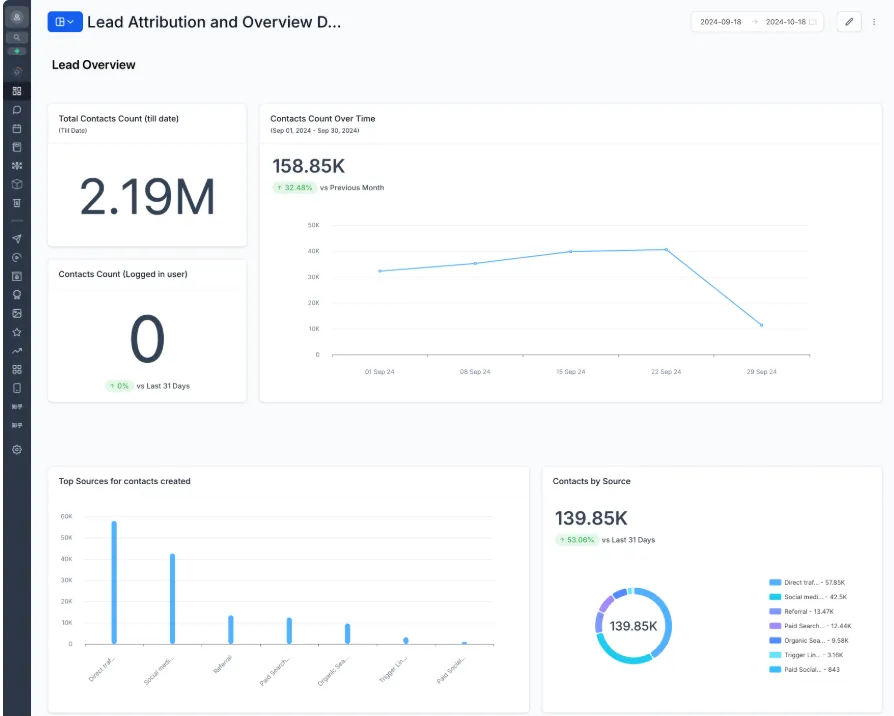Open the mobile phone icon in the sidebar
This screenshot has width=894, height=716.
(x=17, y=388)
